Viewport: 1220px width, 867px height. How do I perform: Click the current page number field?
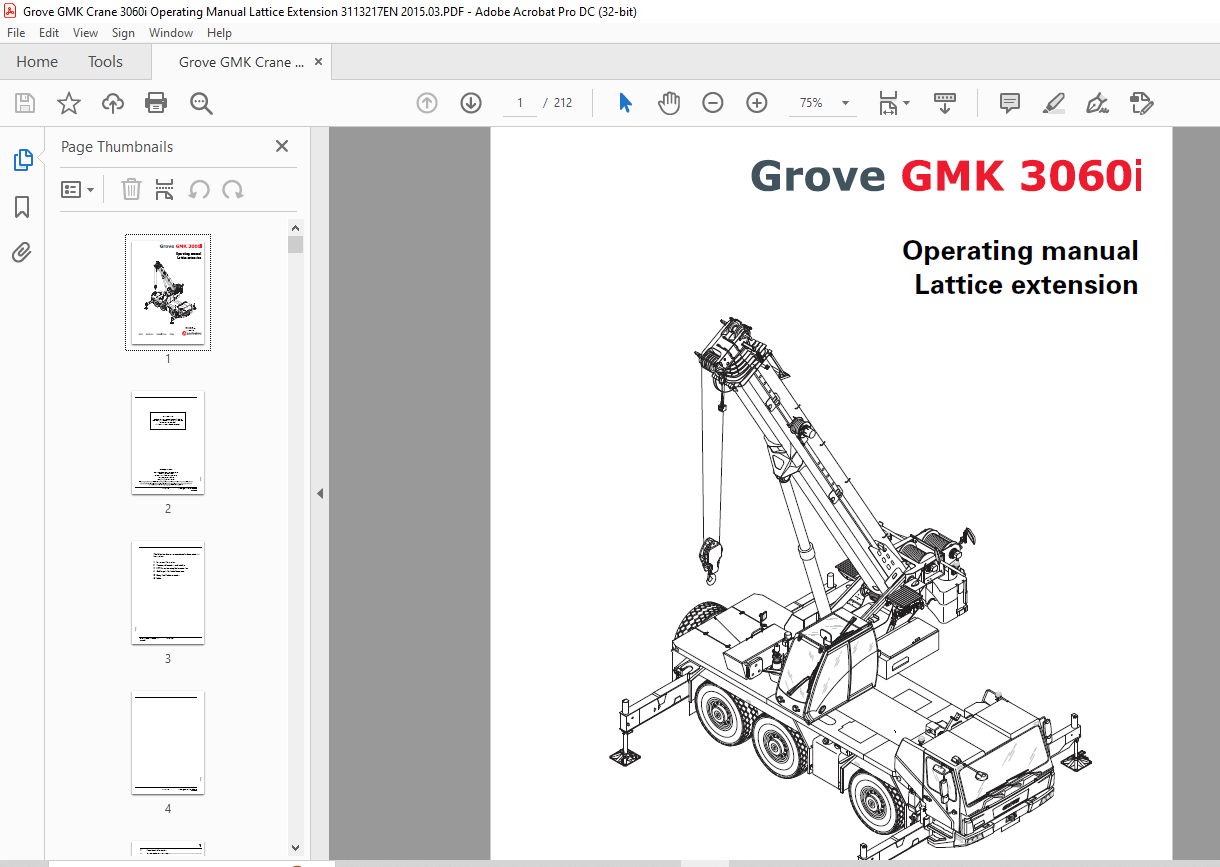coord(520,103)
